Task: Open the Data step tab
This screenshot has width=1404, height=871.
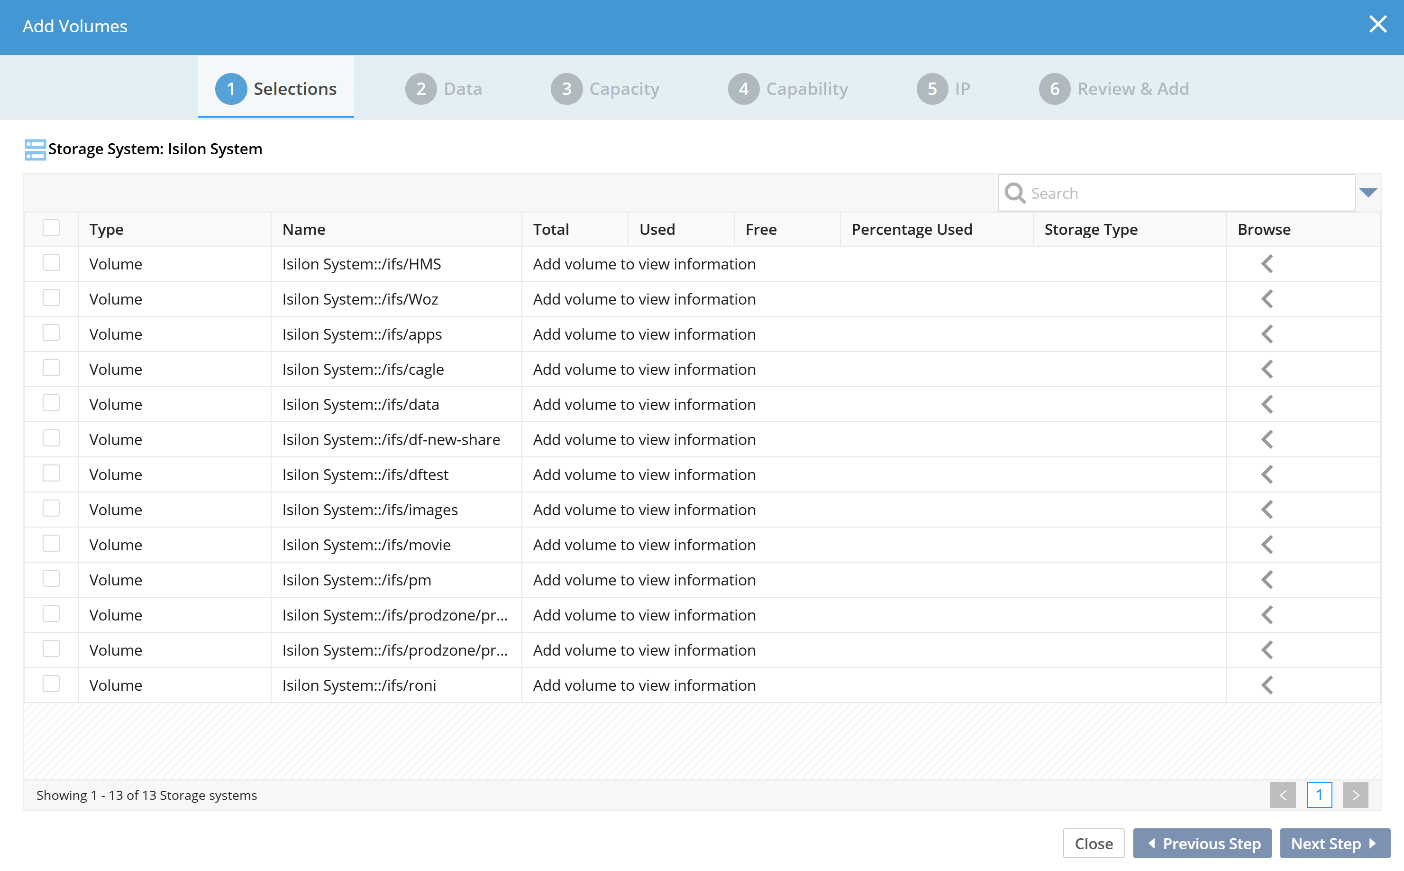Action: (x=444, y=89)
